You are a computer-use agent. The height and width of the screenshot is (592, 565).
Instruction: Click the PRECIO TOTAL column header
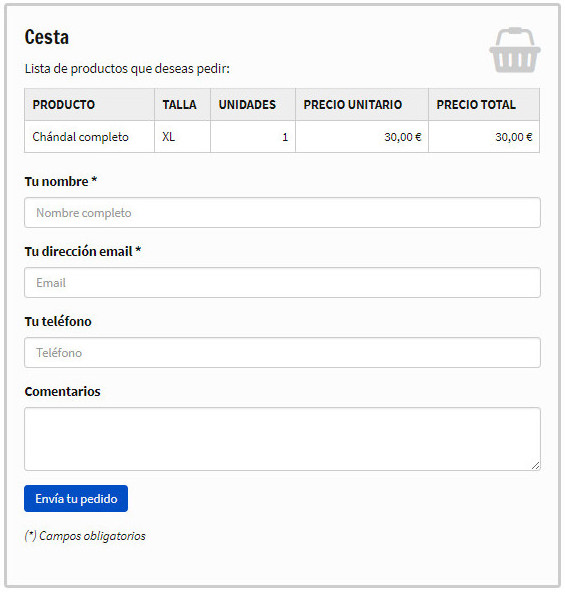click(484, 105)
